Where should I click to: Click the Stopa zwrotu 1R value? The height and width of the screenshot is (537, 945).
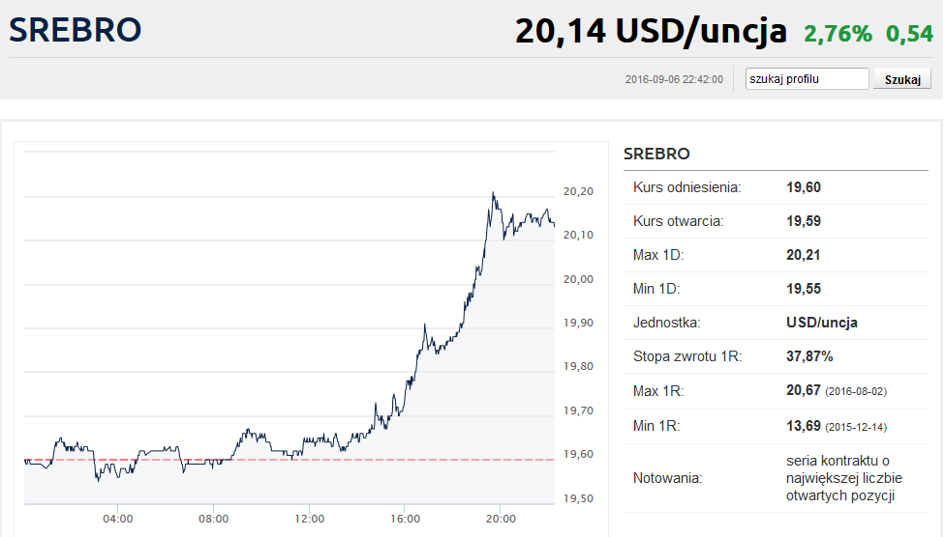point(809,356)
